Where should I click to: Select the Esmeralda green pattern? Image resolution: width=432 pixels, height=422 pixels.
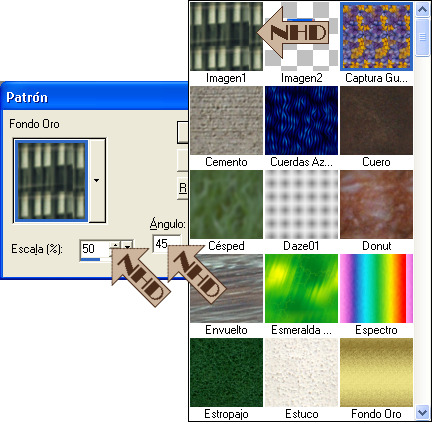click(x=301, y=288)
